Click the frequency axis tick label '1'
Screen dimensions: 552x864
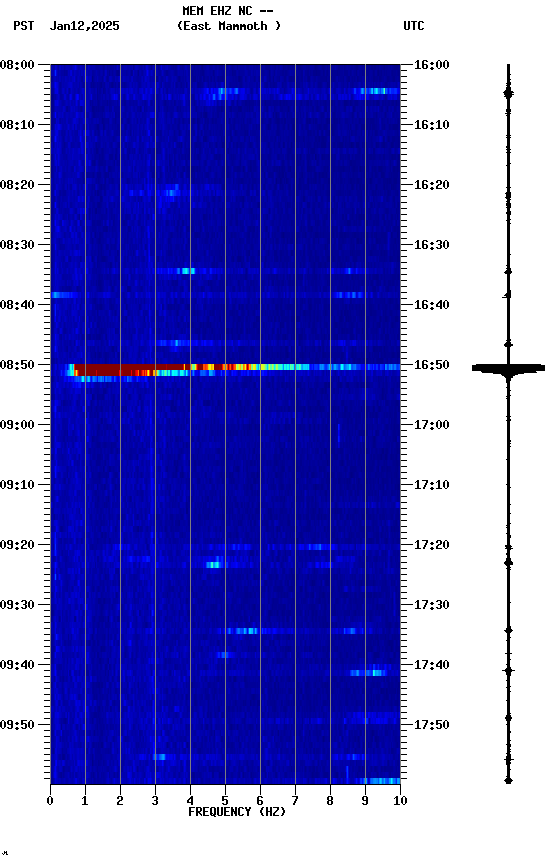tap(85, 801)
